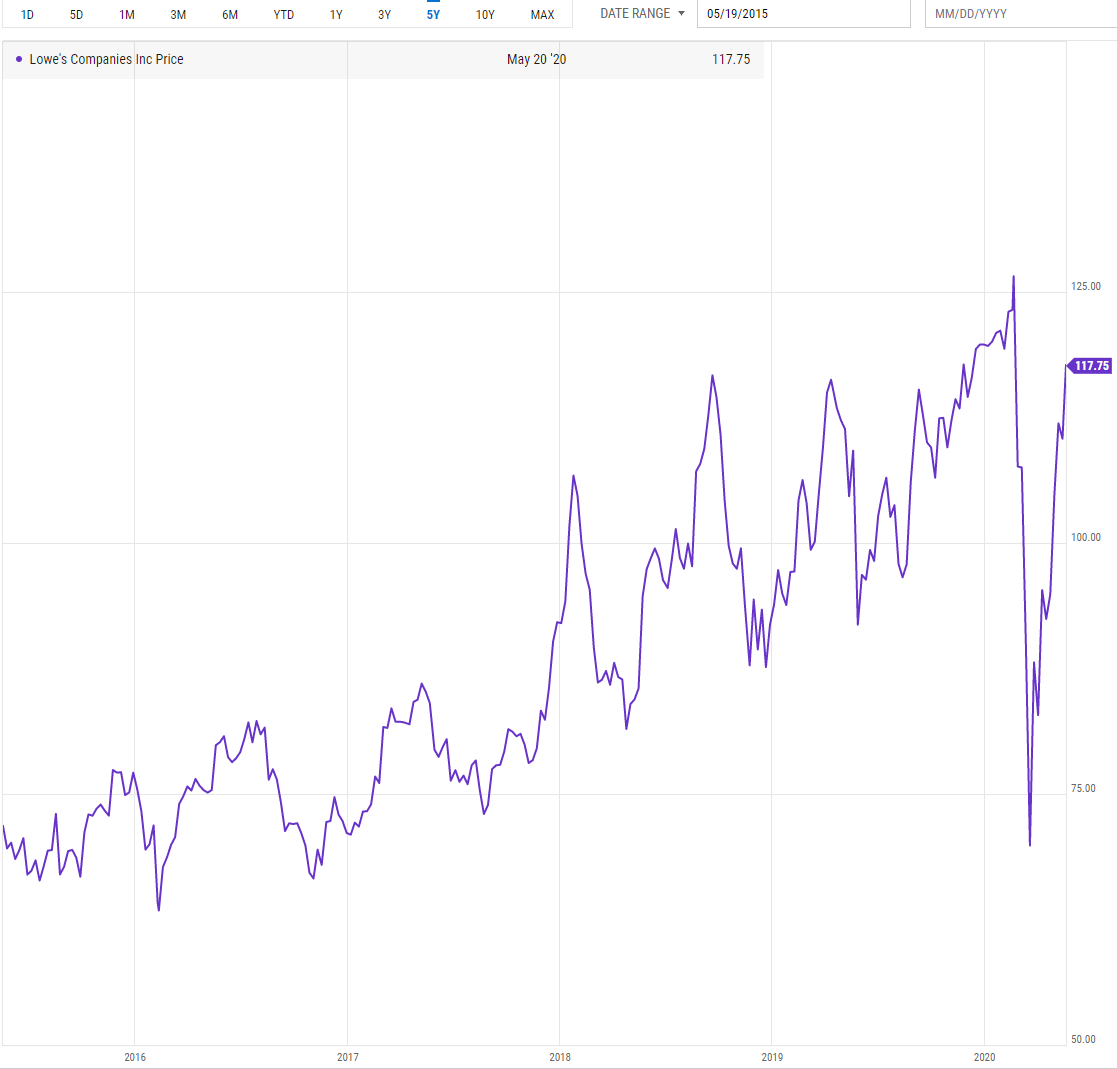The image size is (1117, 1069).
Task: Show the MAX time range
Action: point(542,14)
